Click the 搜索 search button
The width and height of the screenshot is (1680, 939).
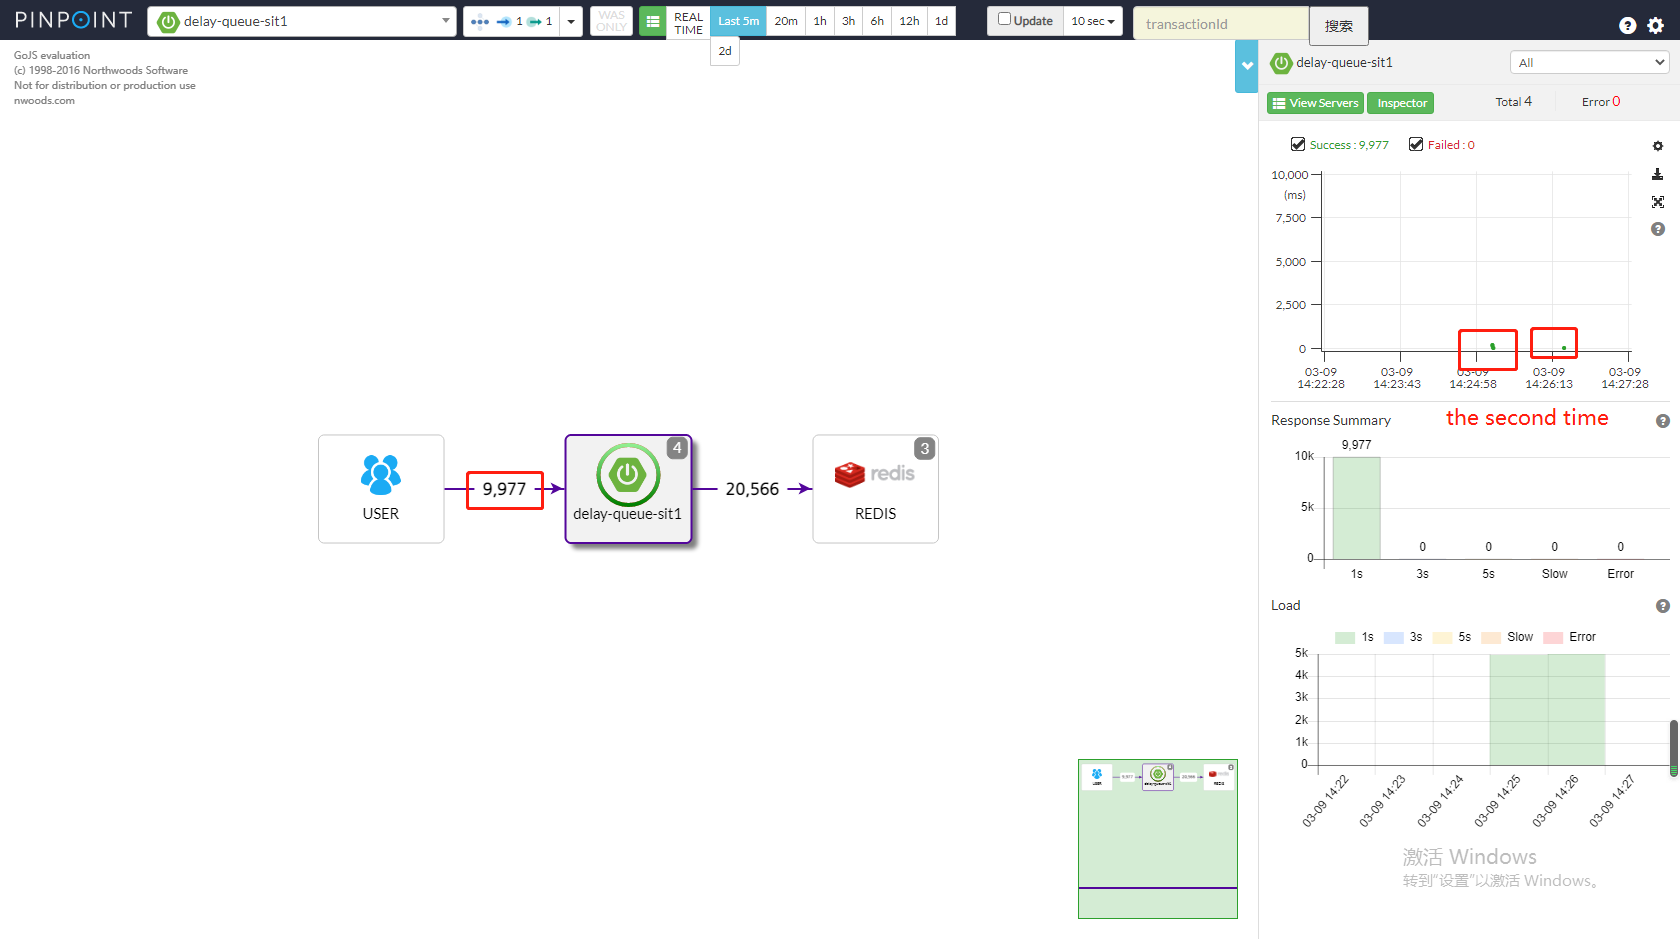(1338, 25)
